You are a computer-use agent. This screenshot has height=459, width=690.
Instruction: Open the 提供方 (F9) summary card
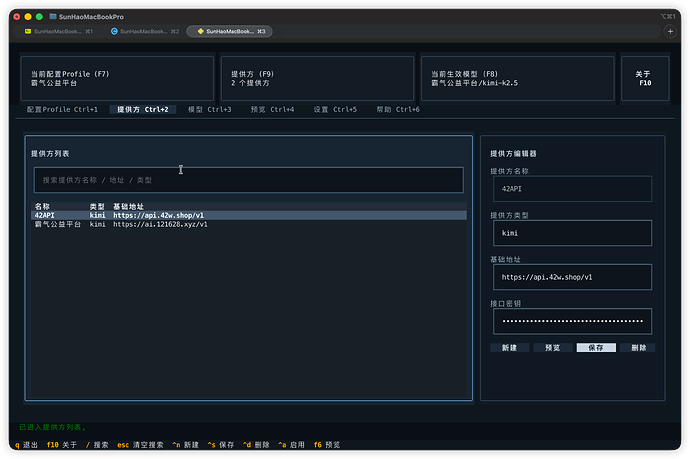317,78
